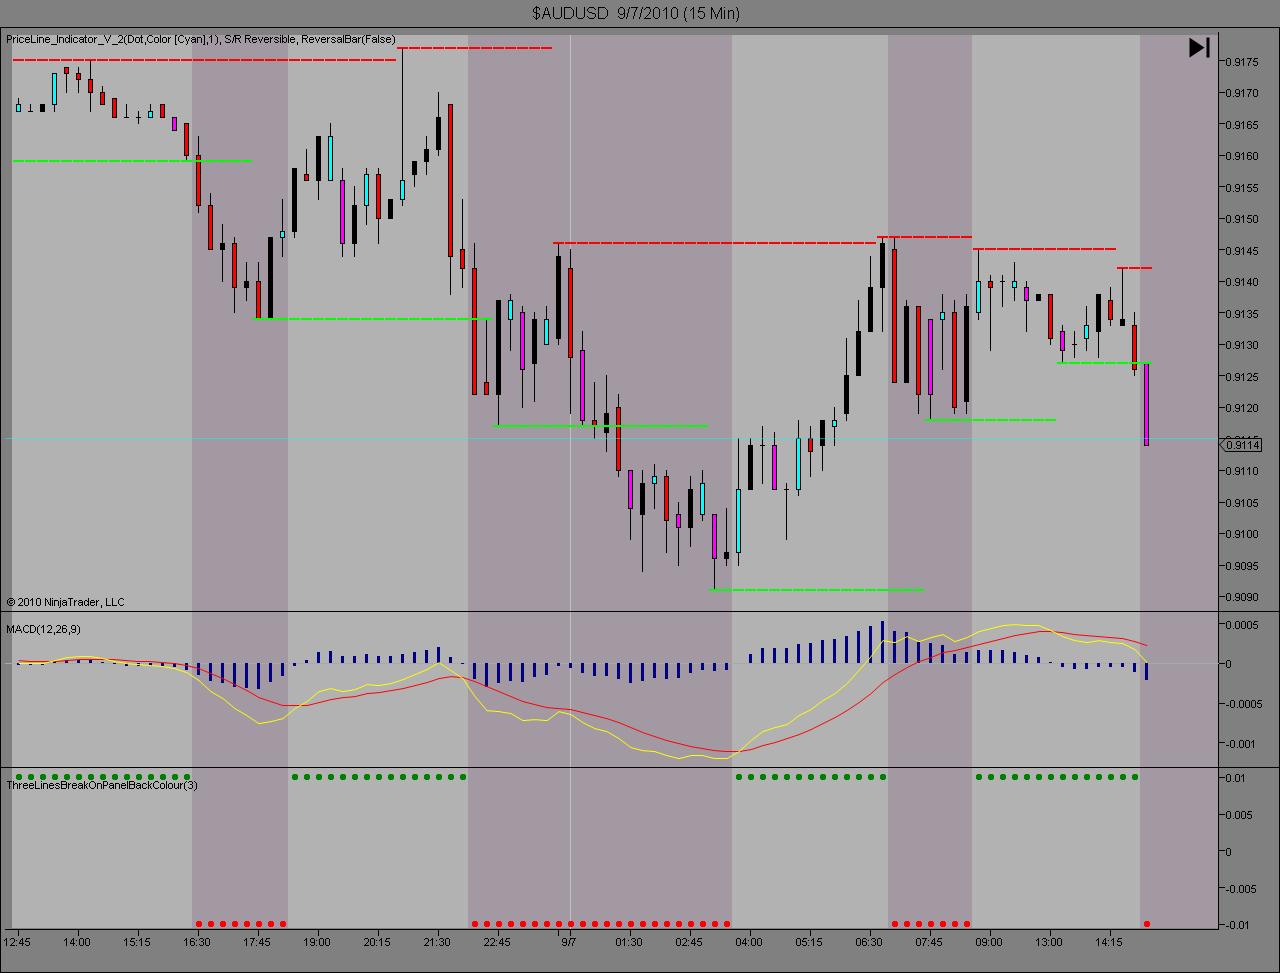Click the 0.9155 price axis label
This screenshot has width=1280, height=973.
click(x=1244, y=188)
